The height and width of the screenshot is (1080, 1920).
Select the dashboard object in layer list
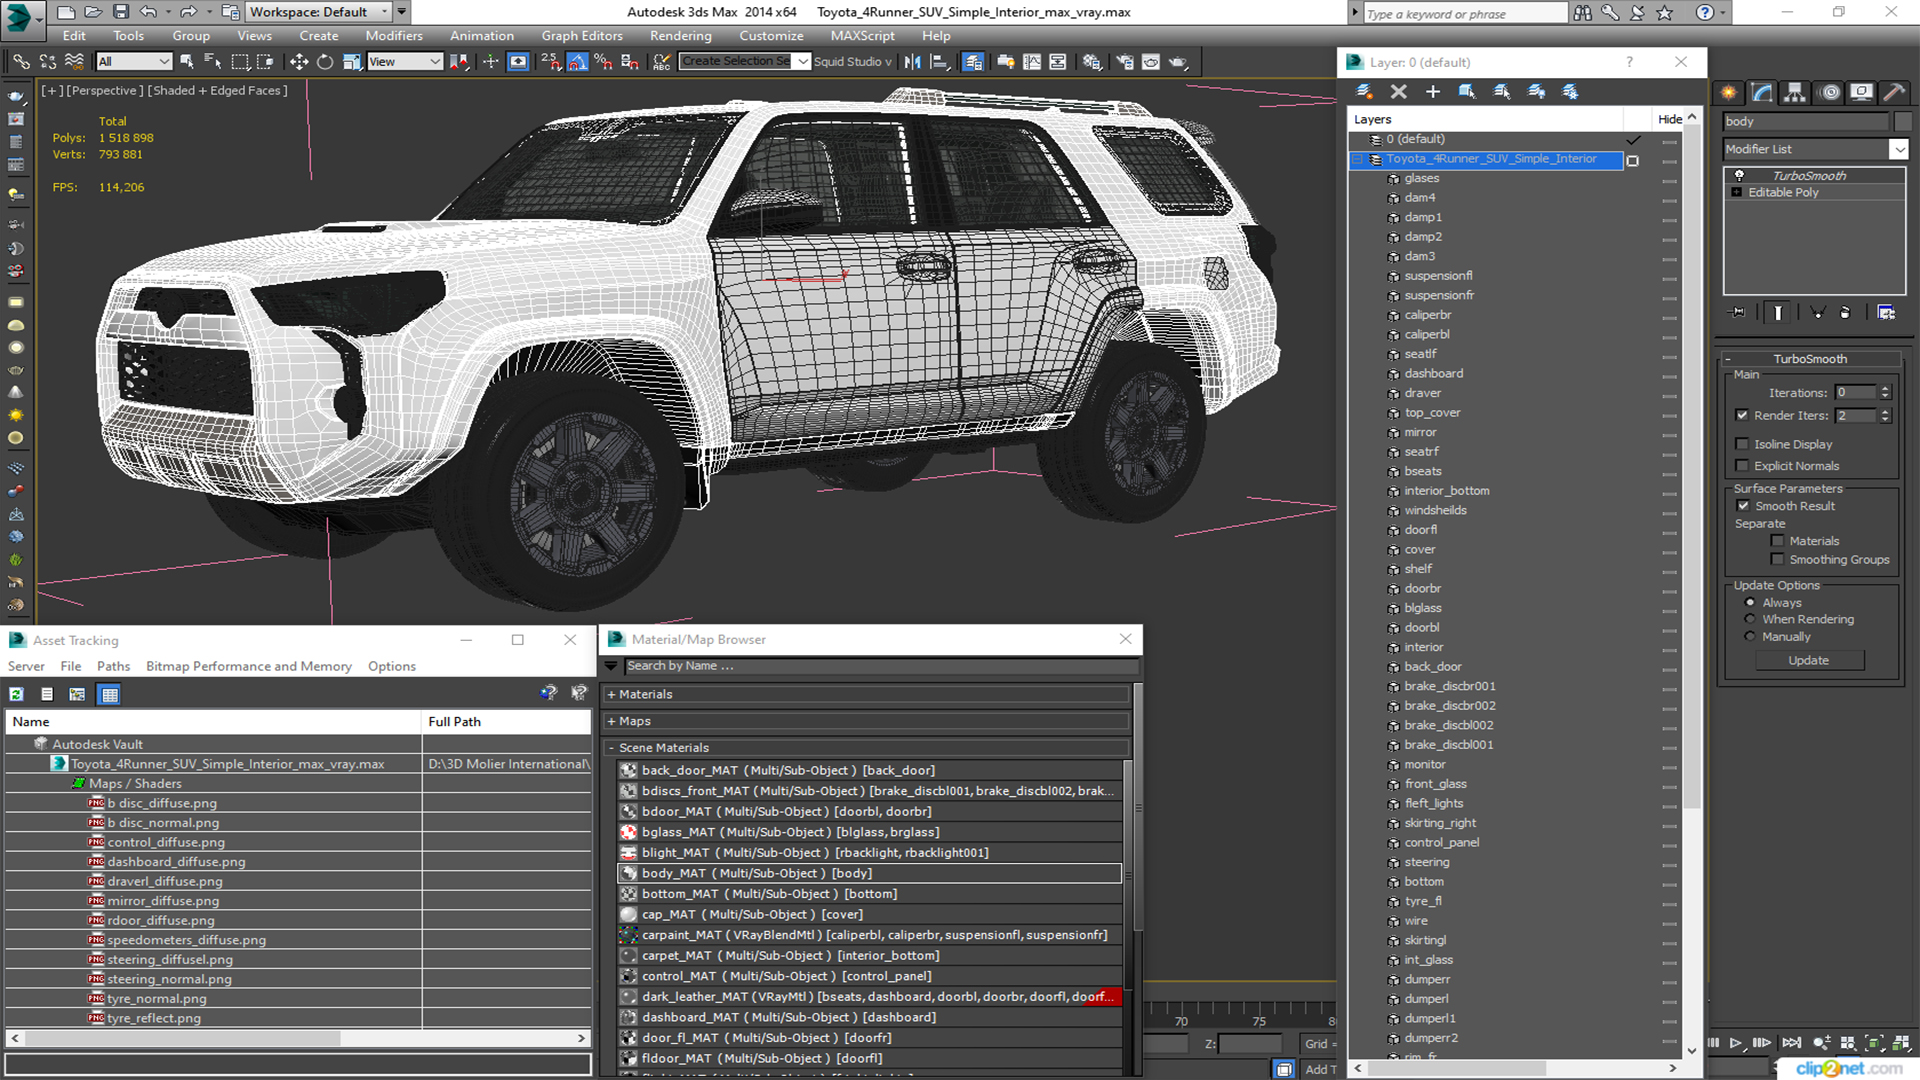tap(1433, 373)
